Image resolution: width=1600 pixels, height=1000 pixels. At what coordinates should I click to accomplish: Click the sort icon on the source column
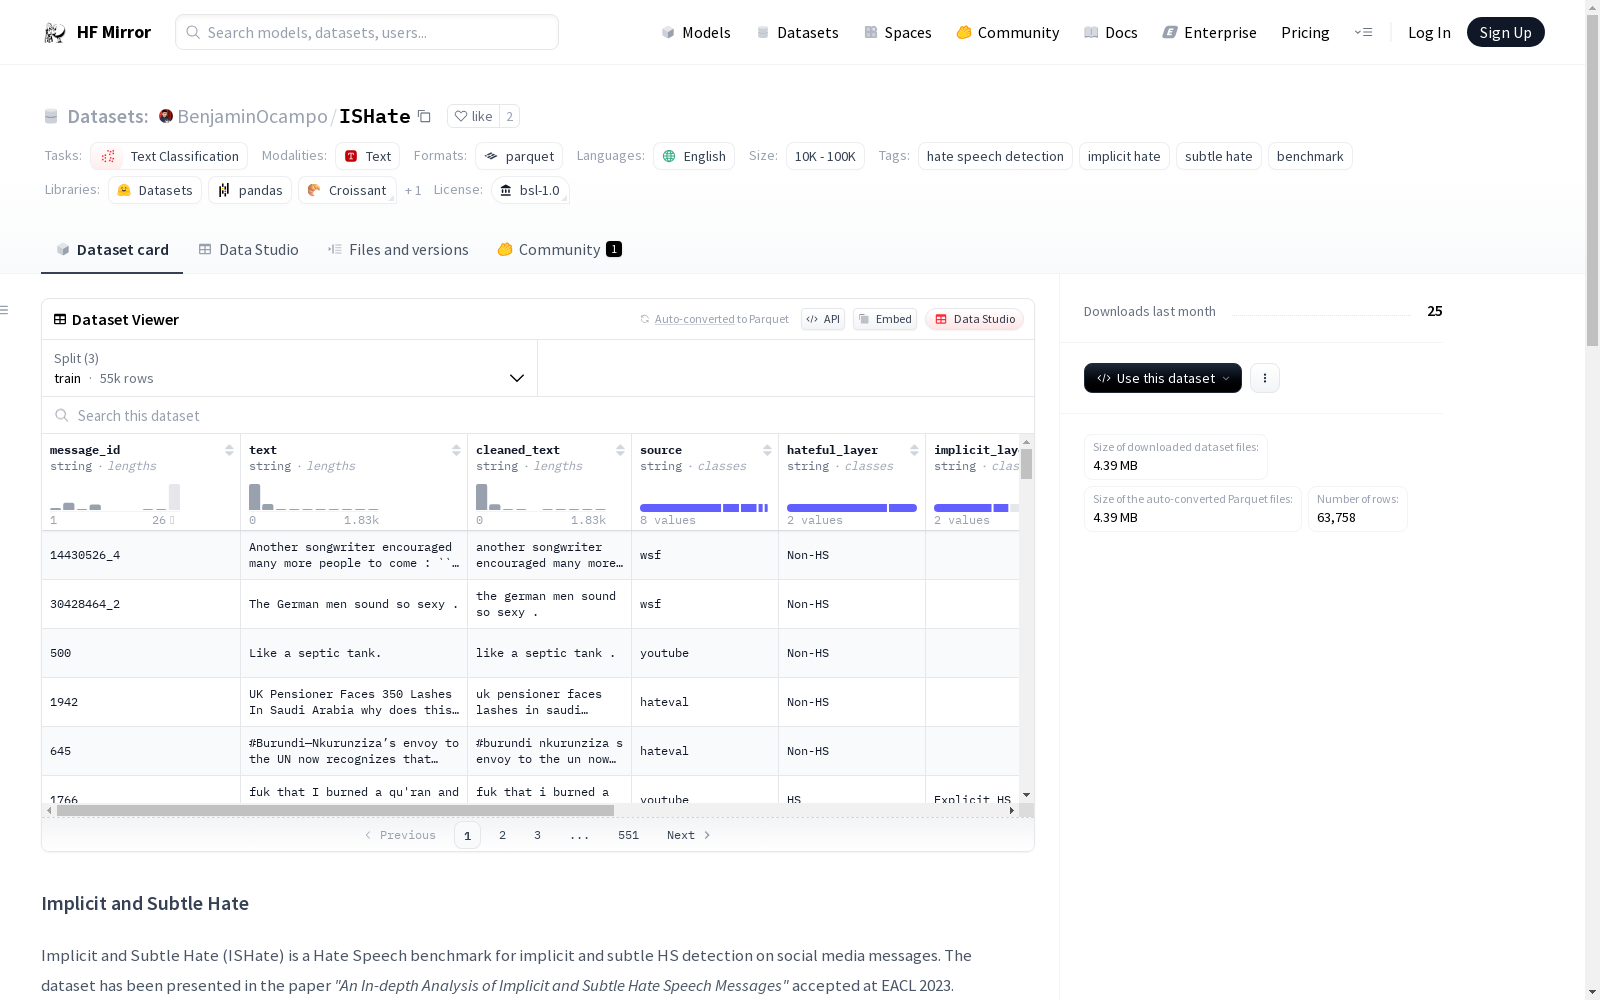coord(767,450)
